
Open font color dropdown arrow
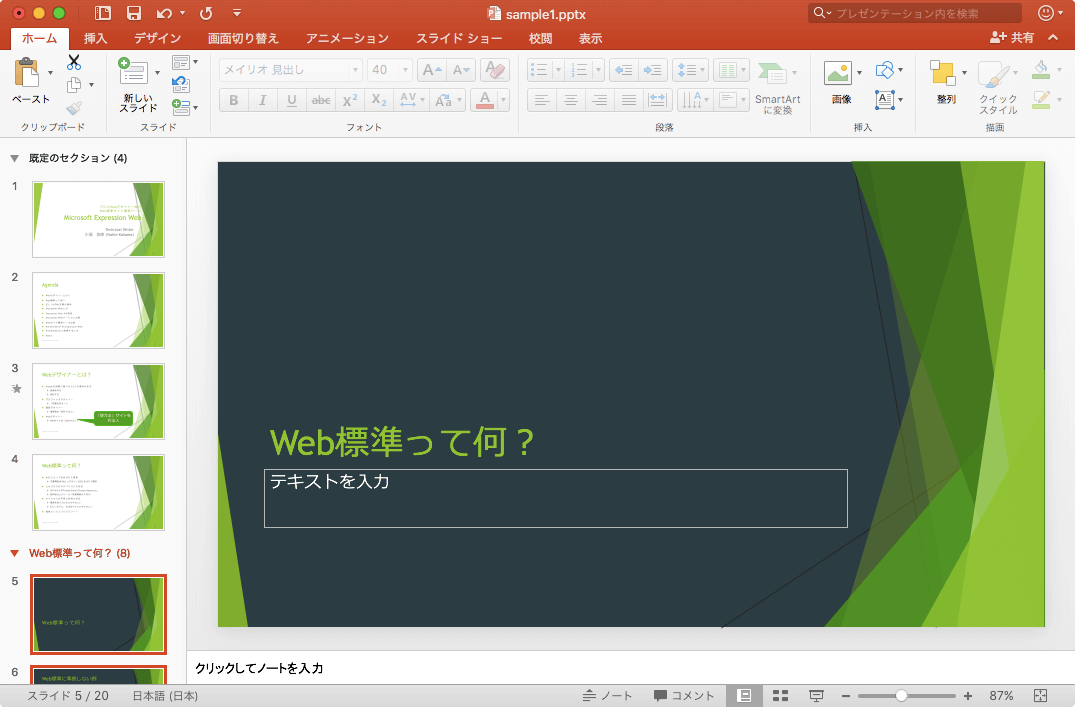[504, 100]
